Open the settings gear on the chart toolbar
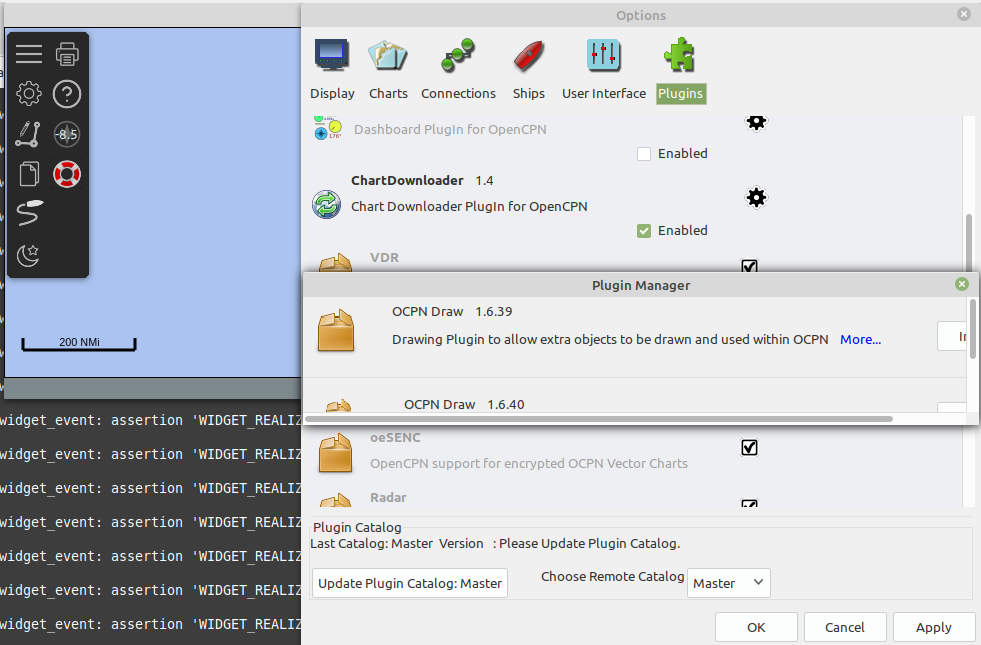Image resolution: width=981 pixels, height=645 pixels. pos(29,94)
